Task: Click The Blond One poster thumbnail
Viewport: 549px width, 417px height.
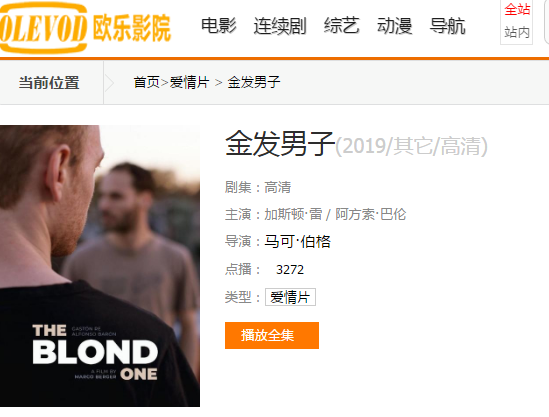Action: 100,266
